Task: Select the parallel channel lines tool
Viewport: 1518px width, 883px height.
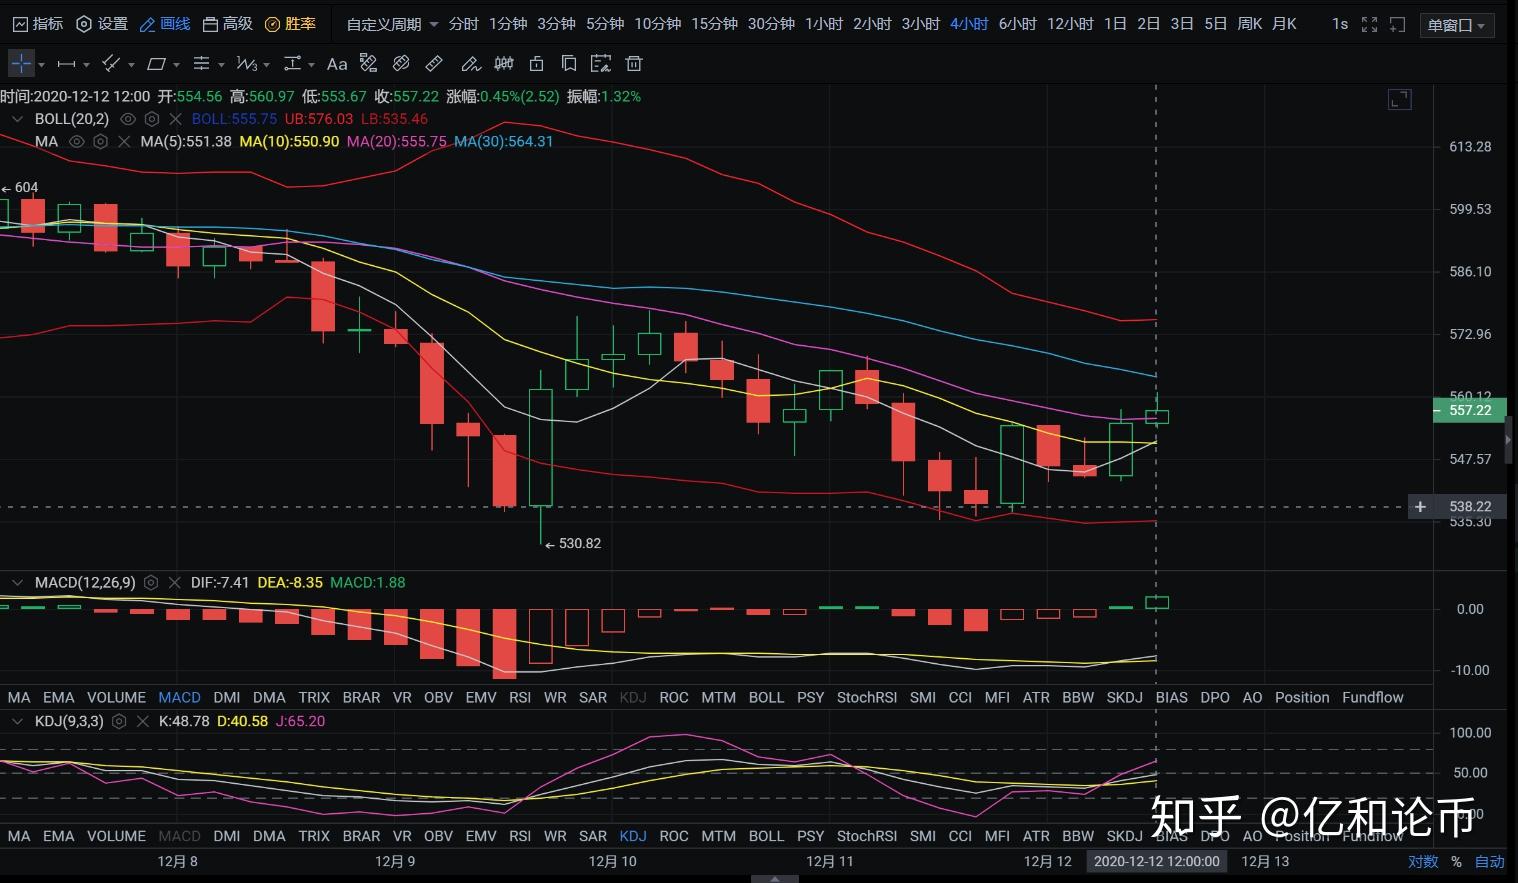Action: coord(111,64)
